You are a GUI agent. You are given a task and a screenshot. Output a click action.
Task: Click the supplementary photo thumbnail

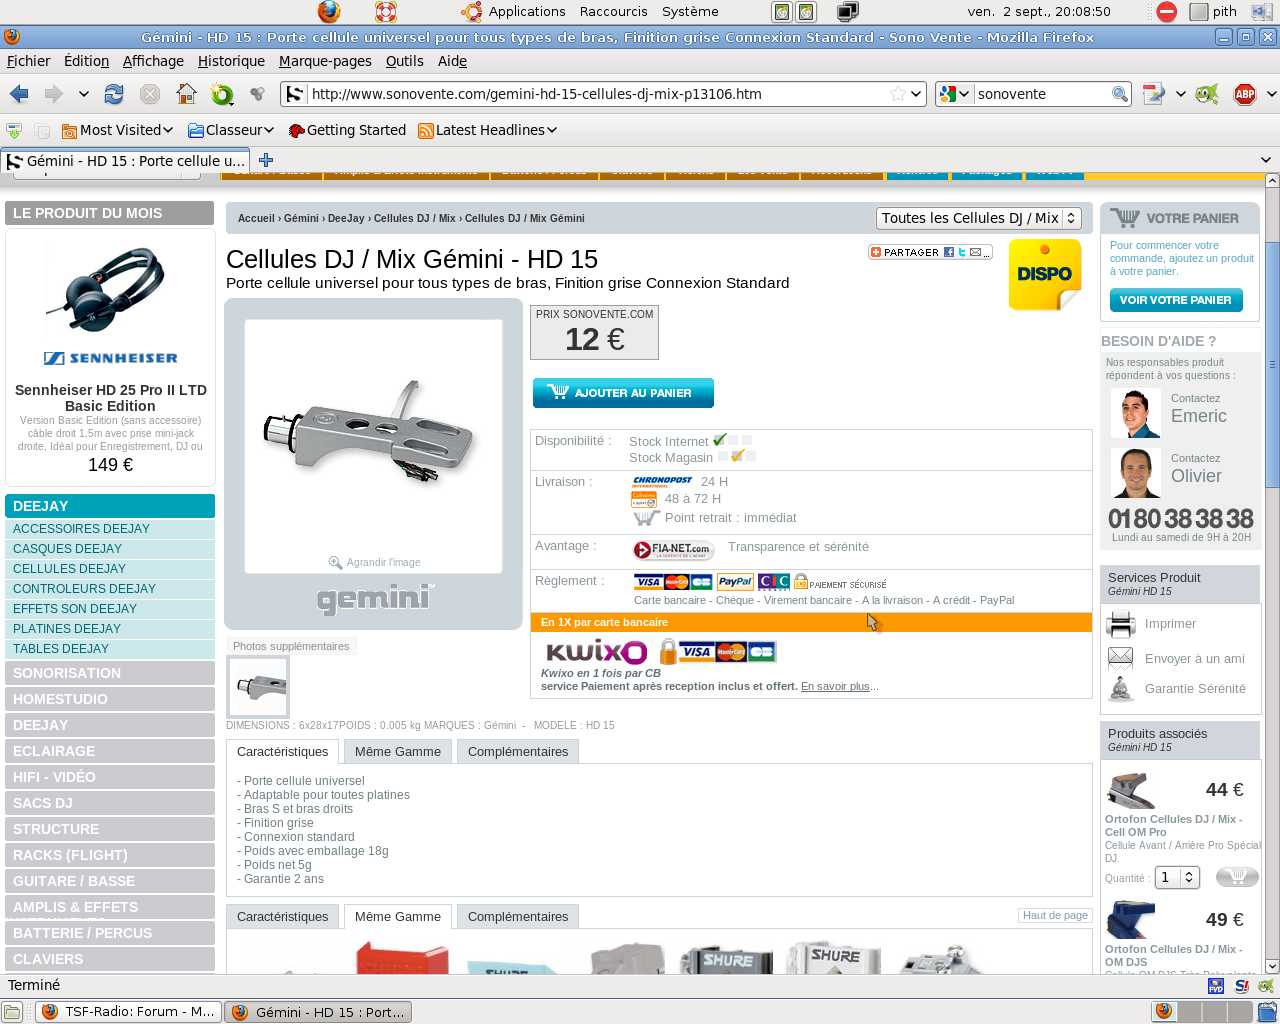259,687
